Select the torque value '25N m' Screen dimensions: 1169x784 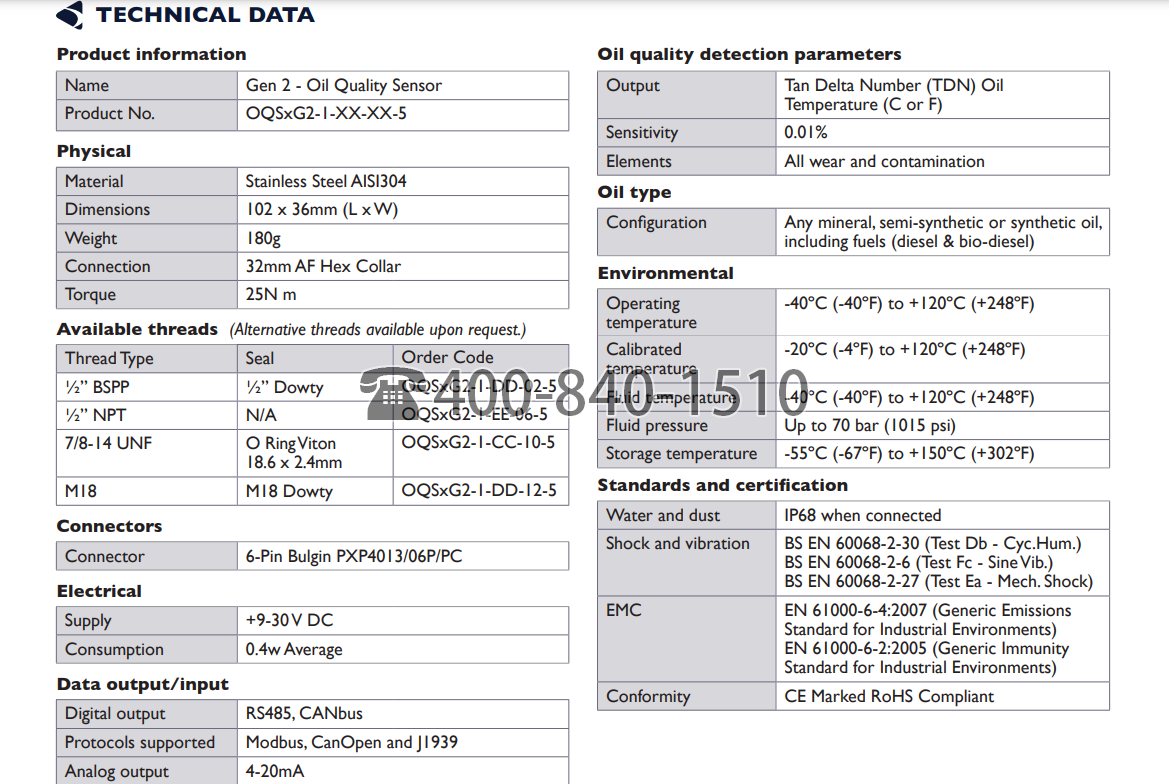[x=271, y=294]
